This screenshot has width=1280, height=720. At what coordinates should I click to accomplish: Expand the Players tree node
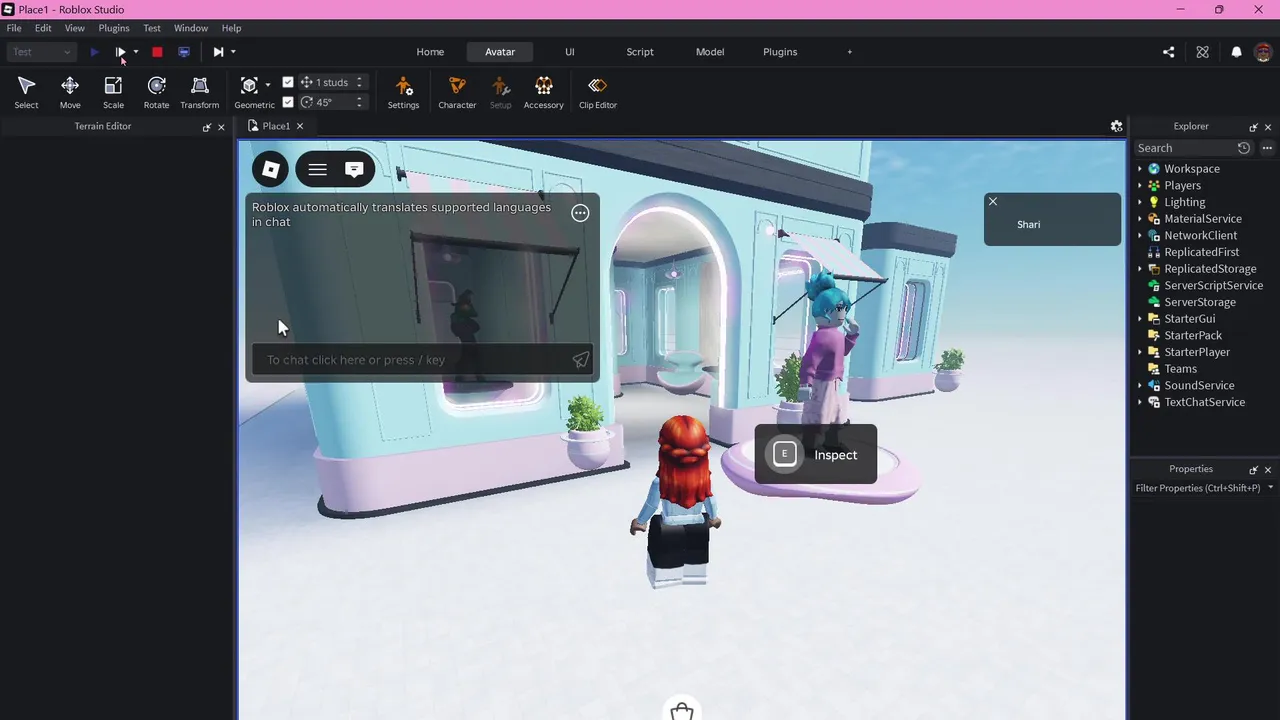(1140, 186)
